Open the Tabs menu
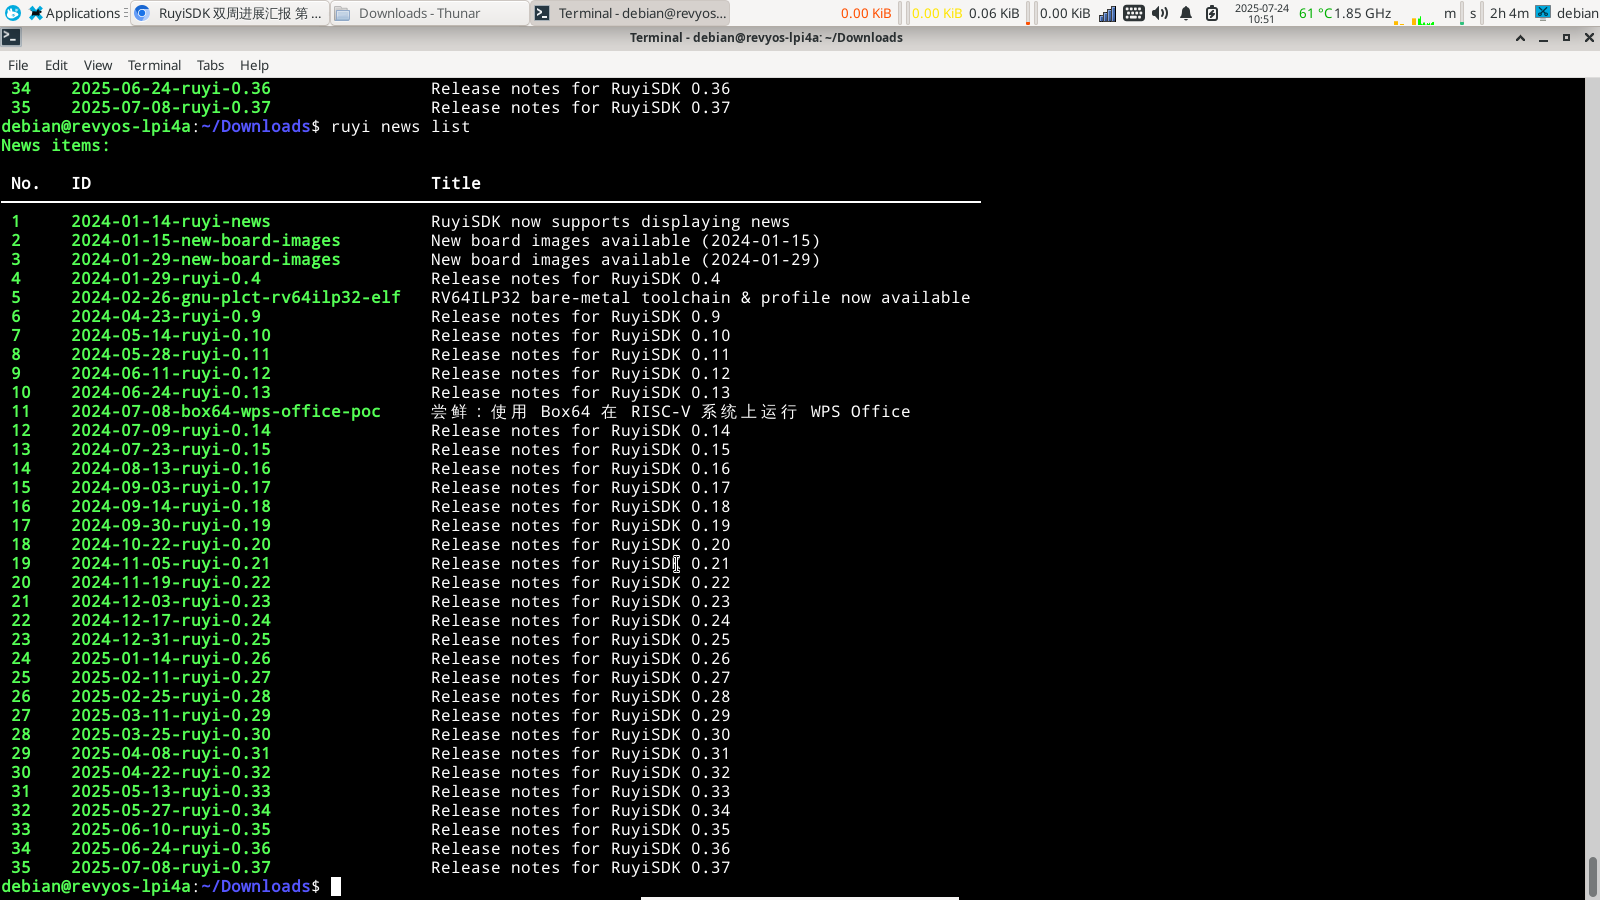The height and width of the screenshot is (900, 1600). (x=210, y=65)
